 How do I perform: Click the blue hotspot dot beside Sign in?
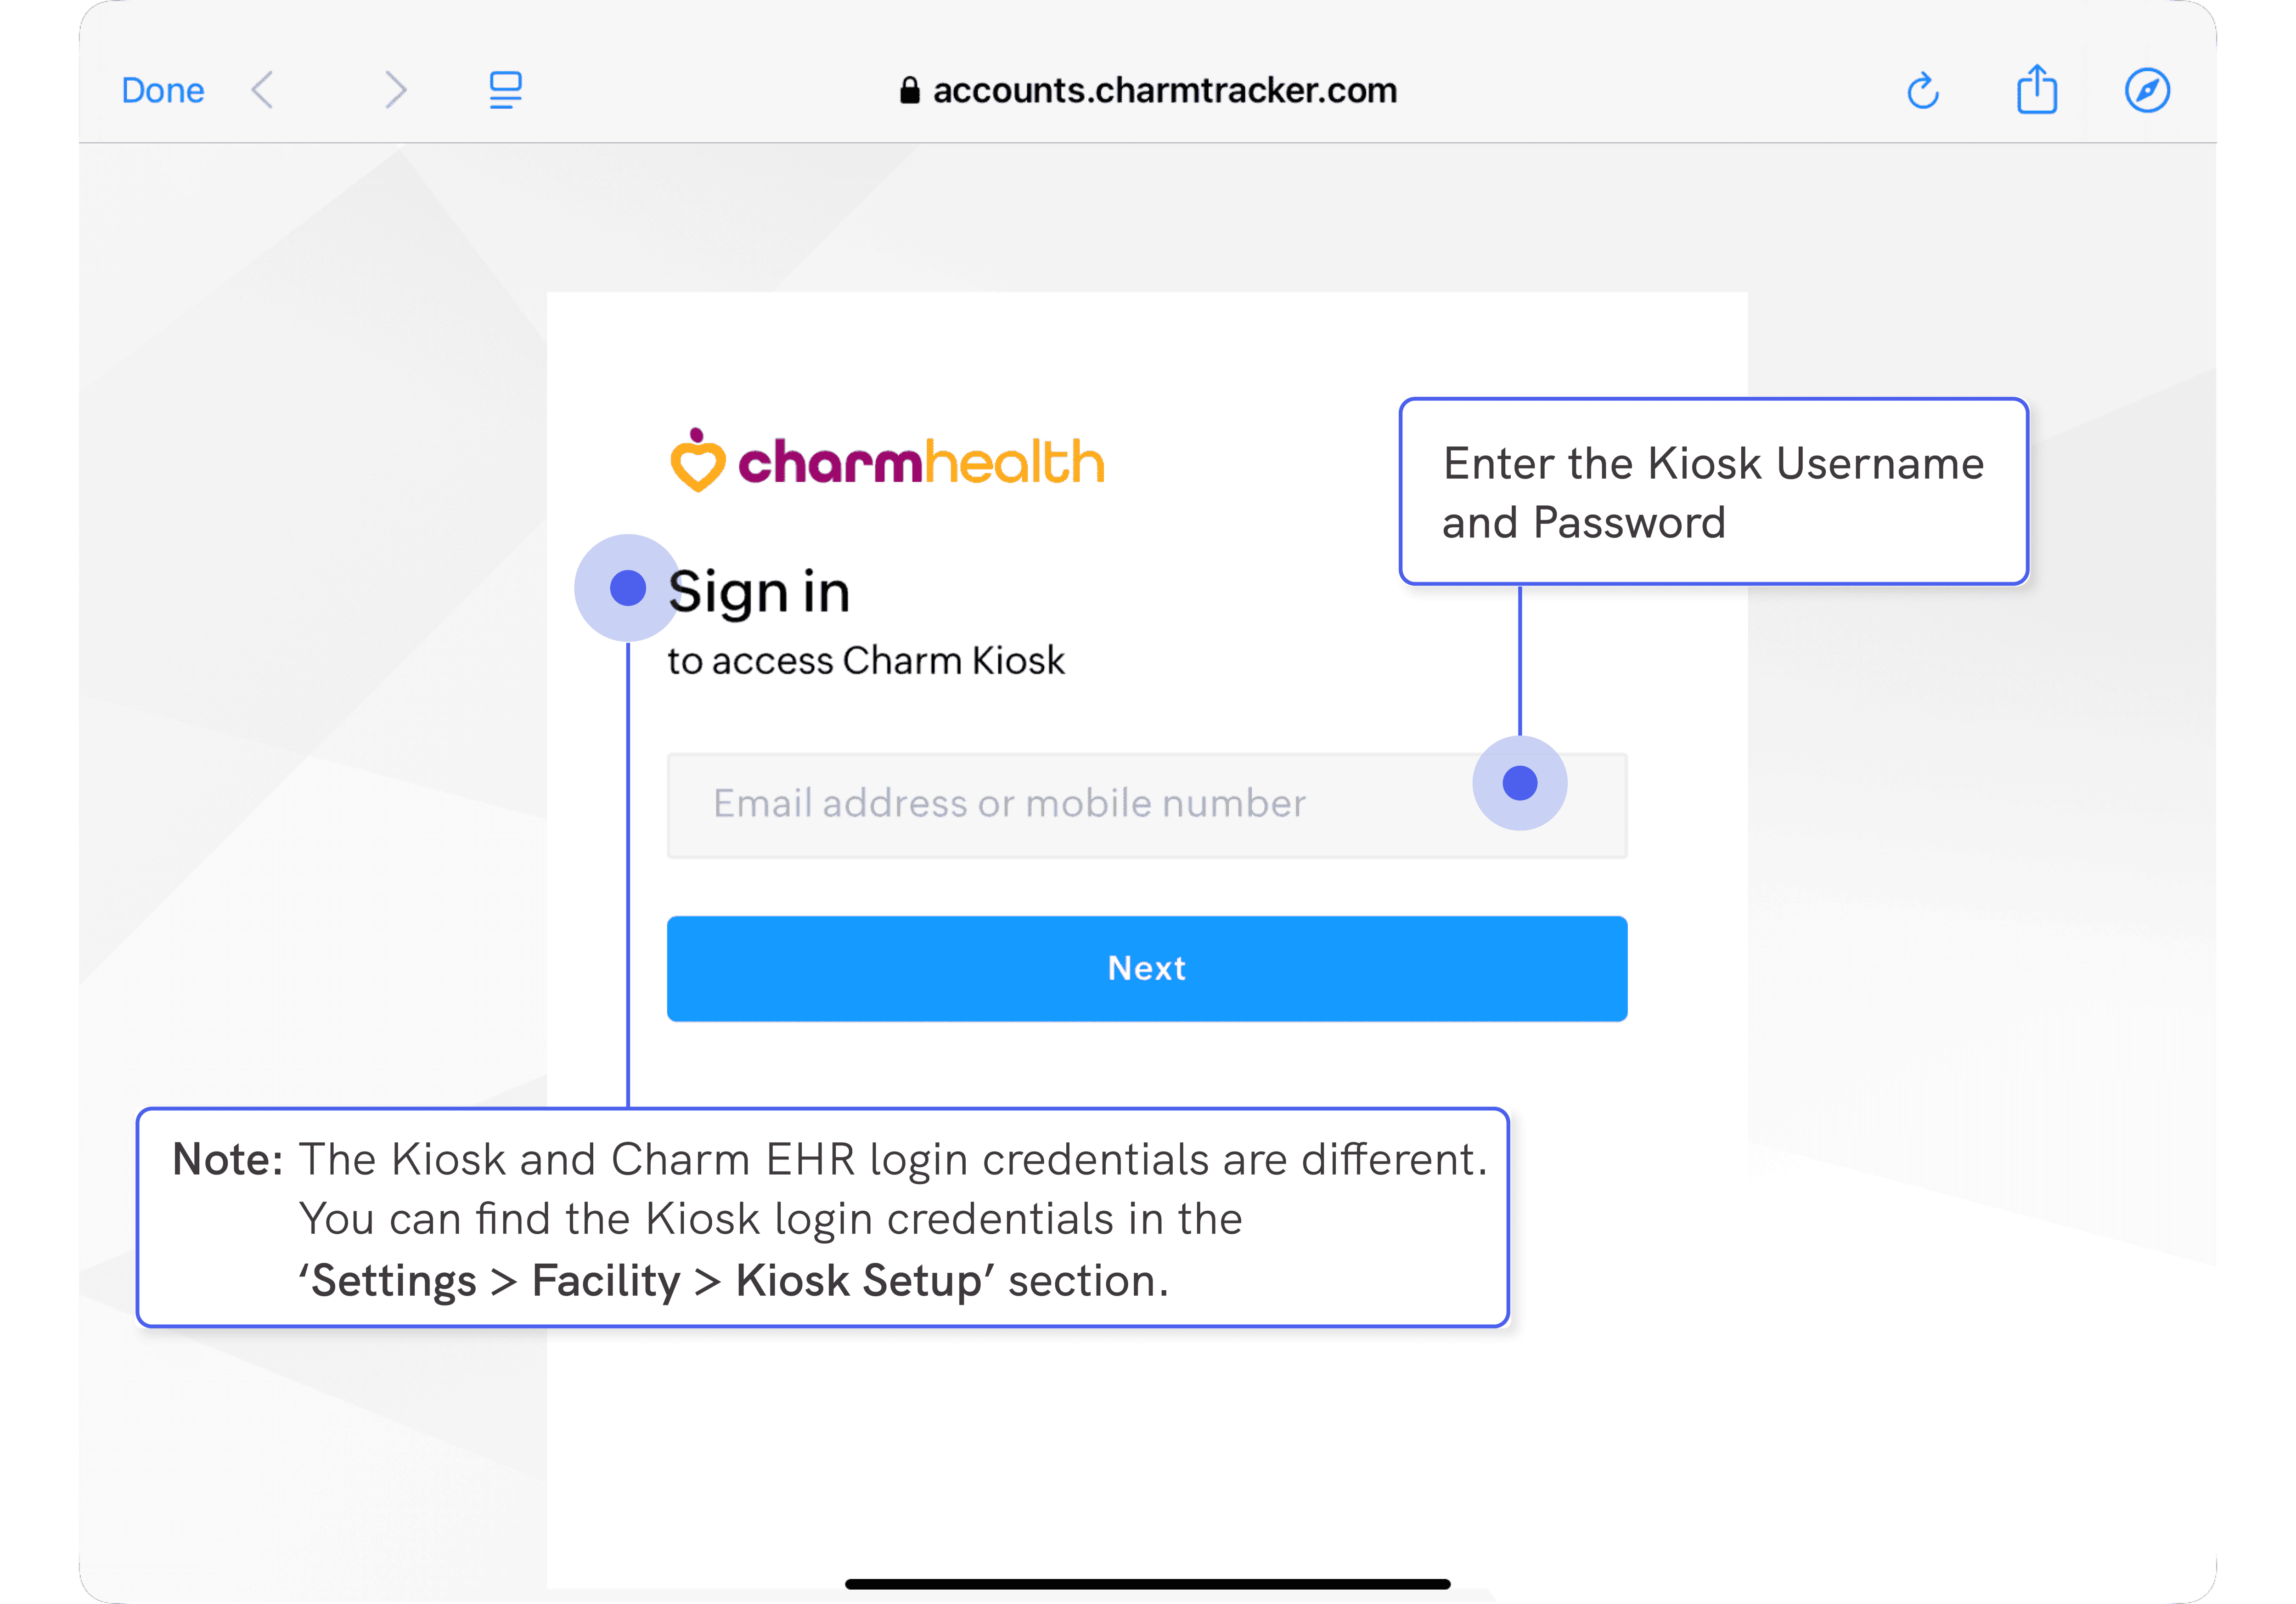[x=627, y=588]
